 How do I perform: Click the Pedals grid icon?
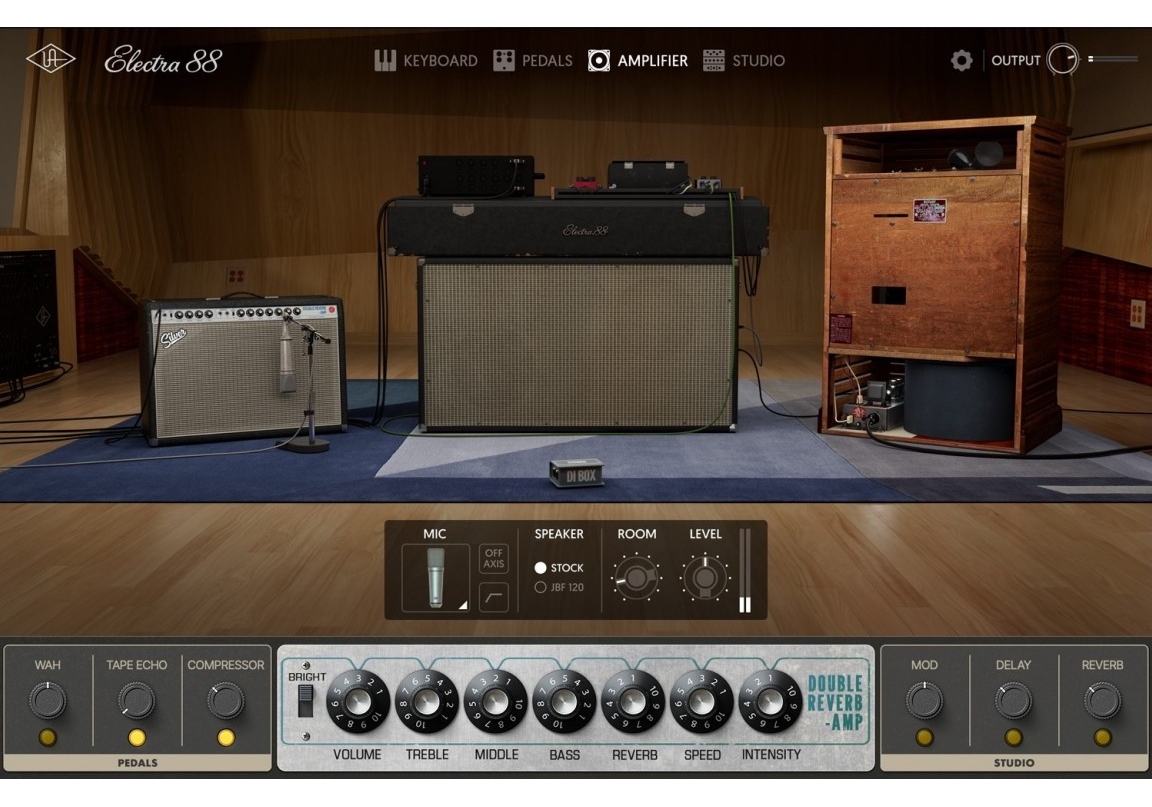coord(503,60)
